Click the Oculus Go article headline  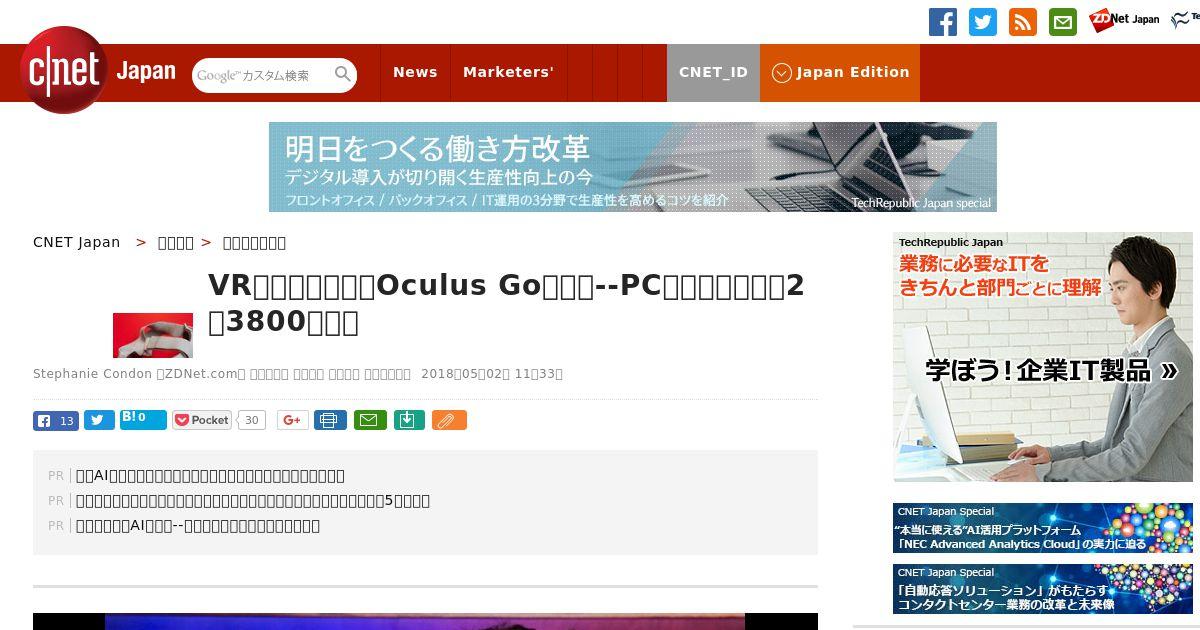pyautogui.click(x=506, y=304)
